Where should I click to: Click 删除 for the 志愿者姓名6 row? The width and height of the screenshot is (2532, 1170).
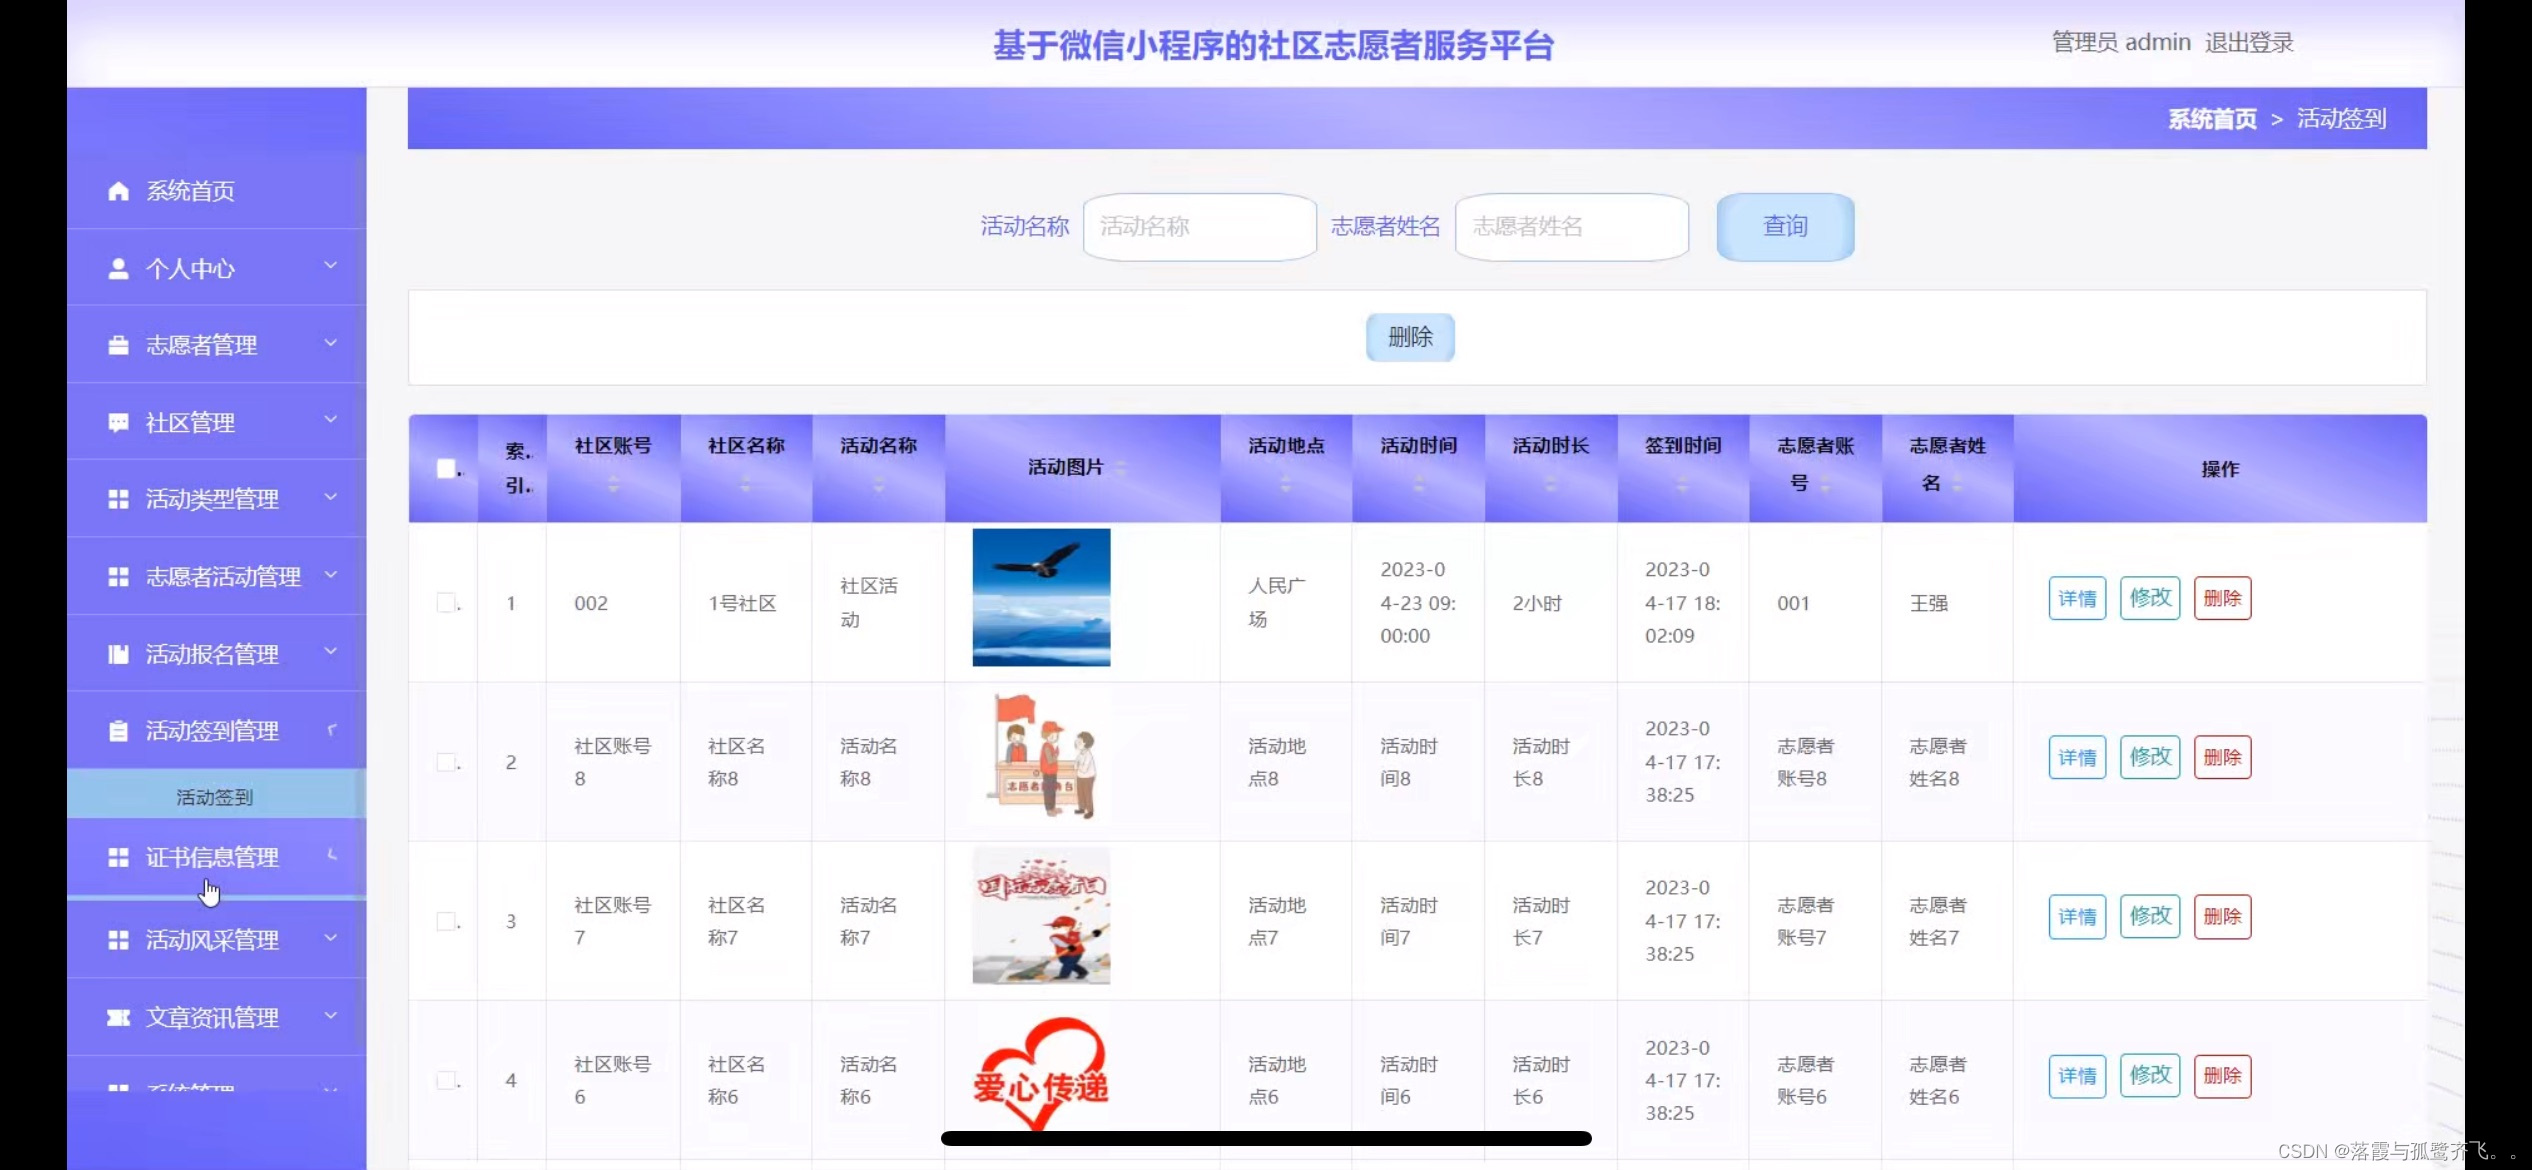click(x=2222, y=1076)
